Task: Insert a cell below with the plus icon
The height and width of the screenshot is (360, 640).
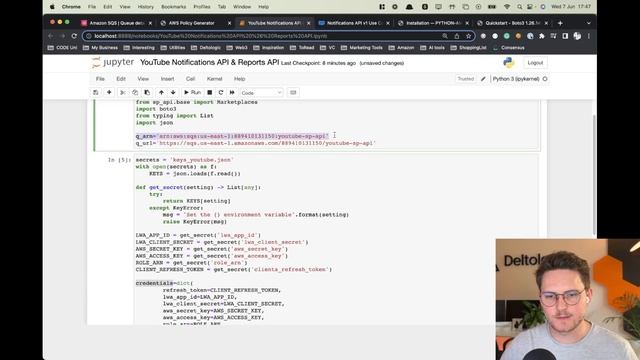Action: 109,93
